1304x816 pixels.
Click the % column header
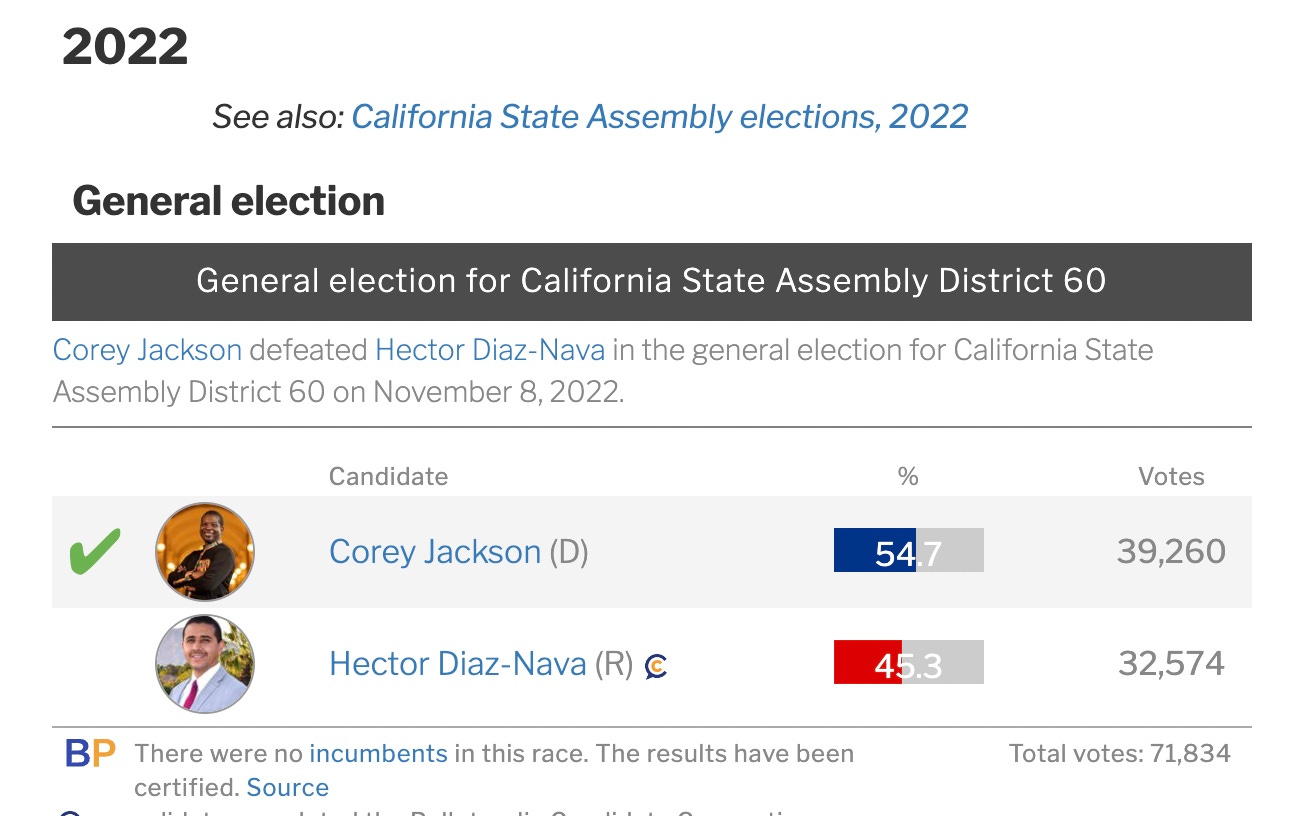coord(908,477)
